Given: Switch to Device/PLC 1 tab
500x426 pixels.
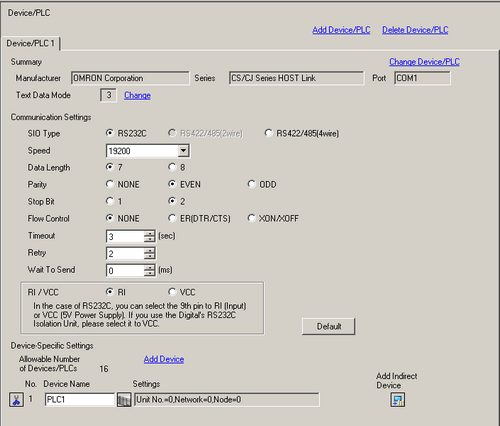Looking at the screenshot, I should coord(30,43).
